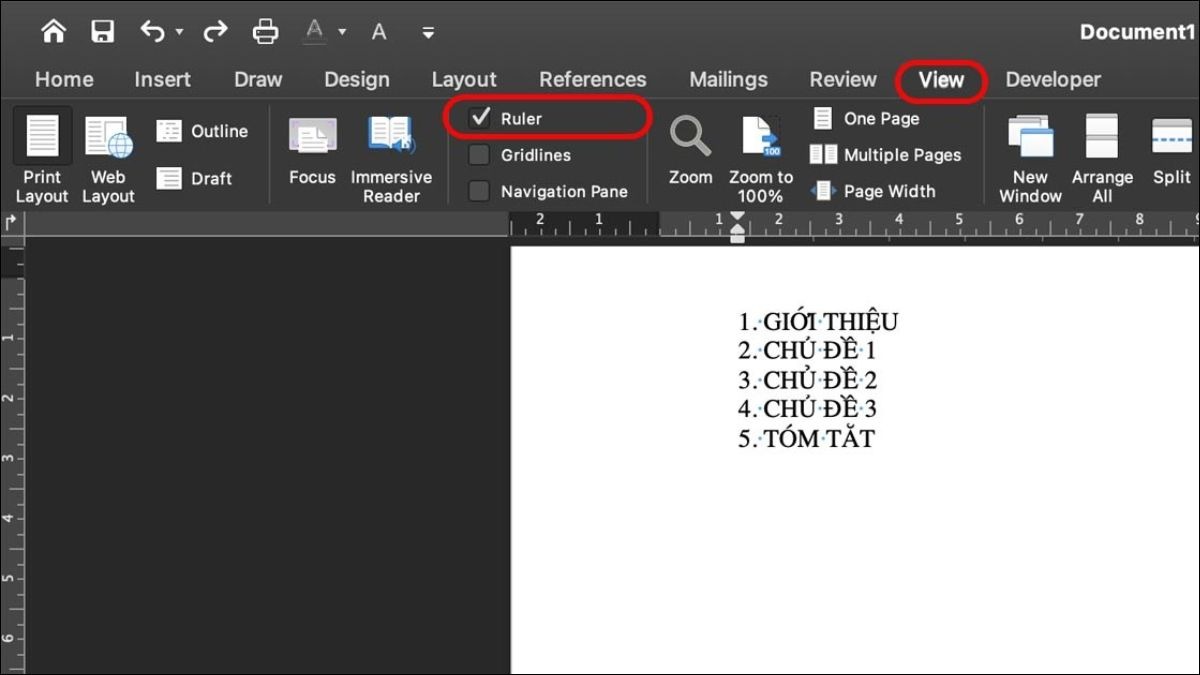Open the Immersive Reader view
This screenshot has width=1200, height=675.
[391, 159]
